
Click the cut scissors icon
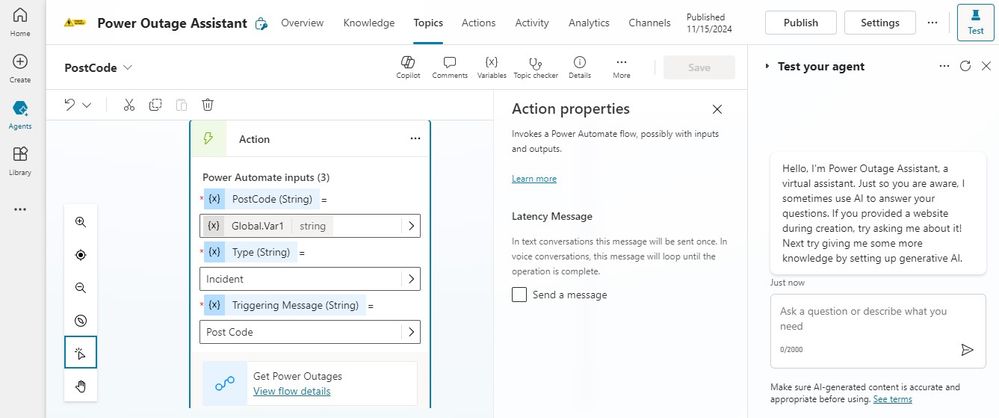(x=129, y=104)
